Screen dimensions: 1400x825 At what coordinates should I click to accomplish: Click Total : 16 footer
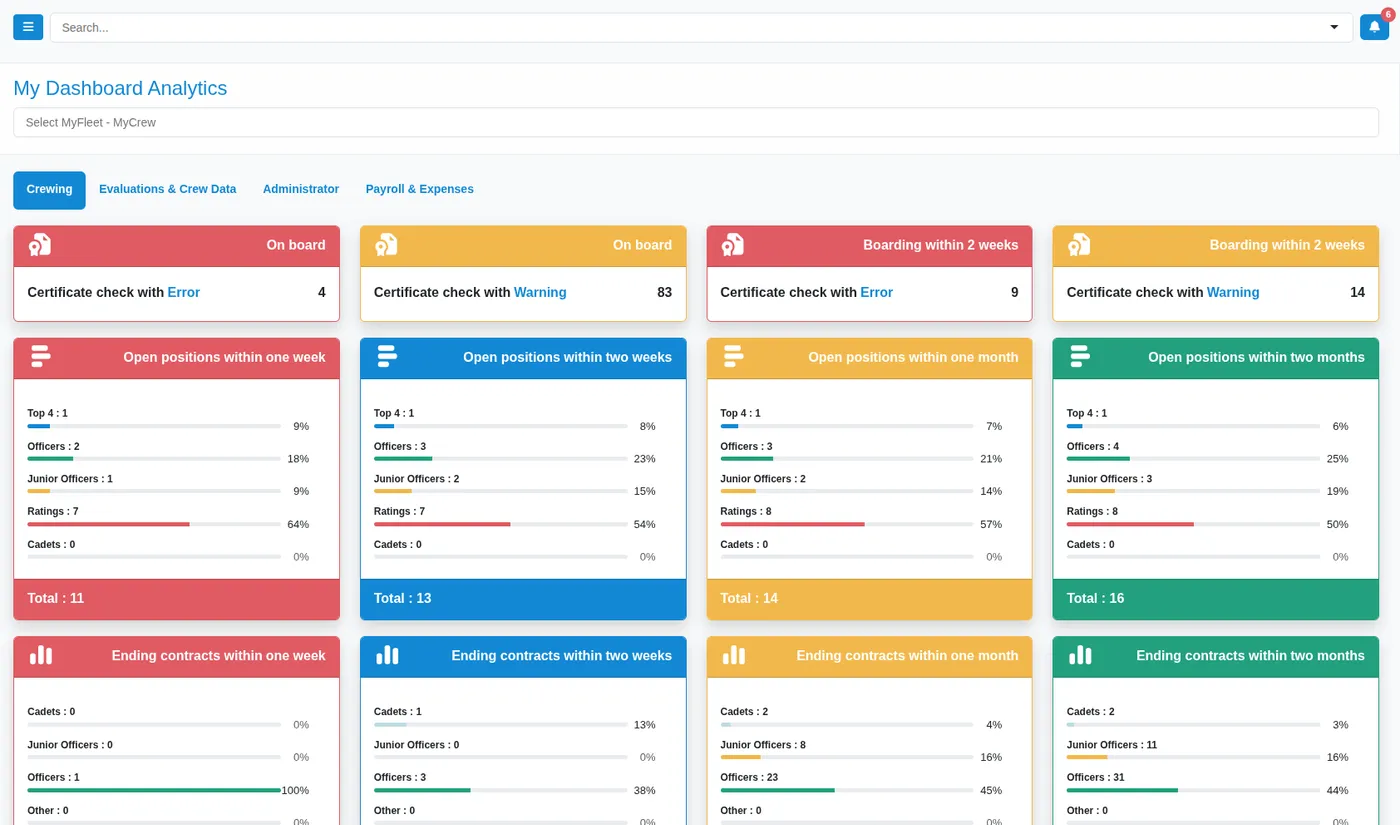tap(1216, 599)
